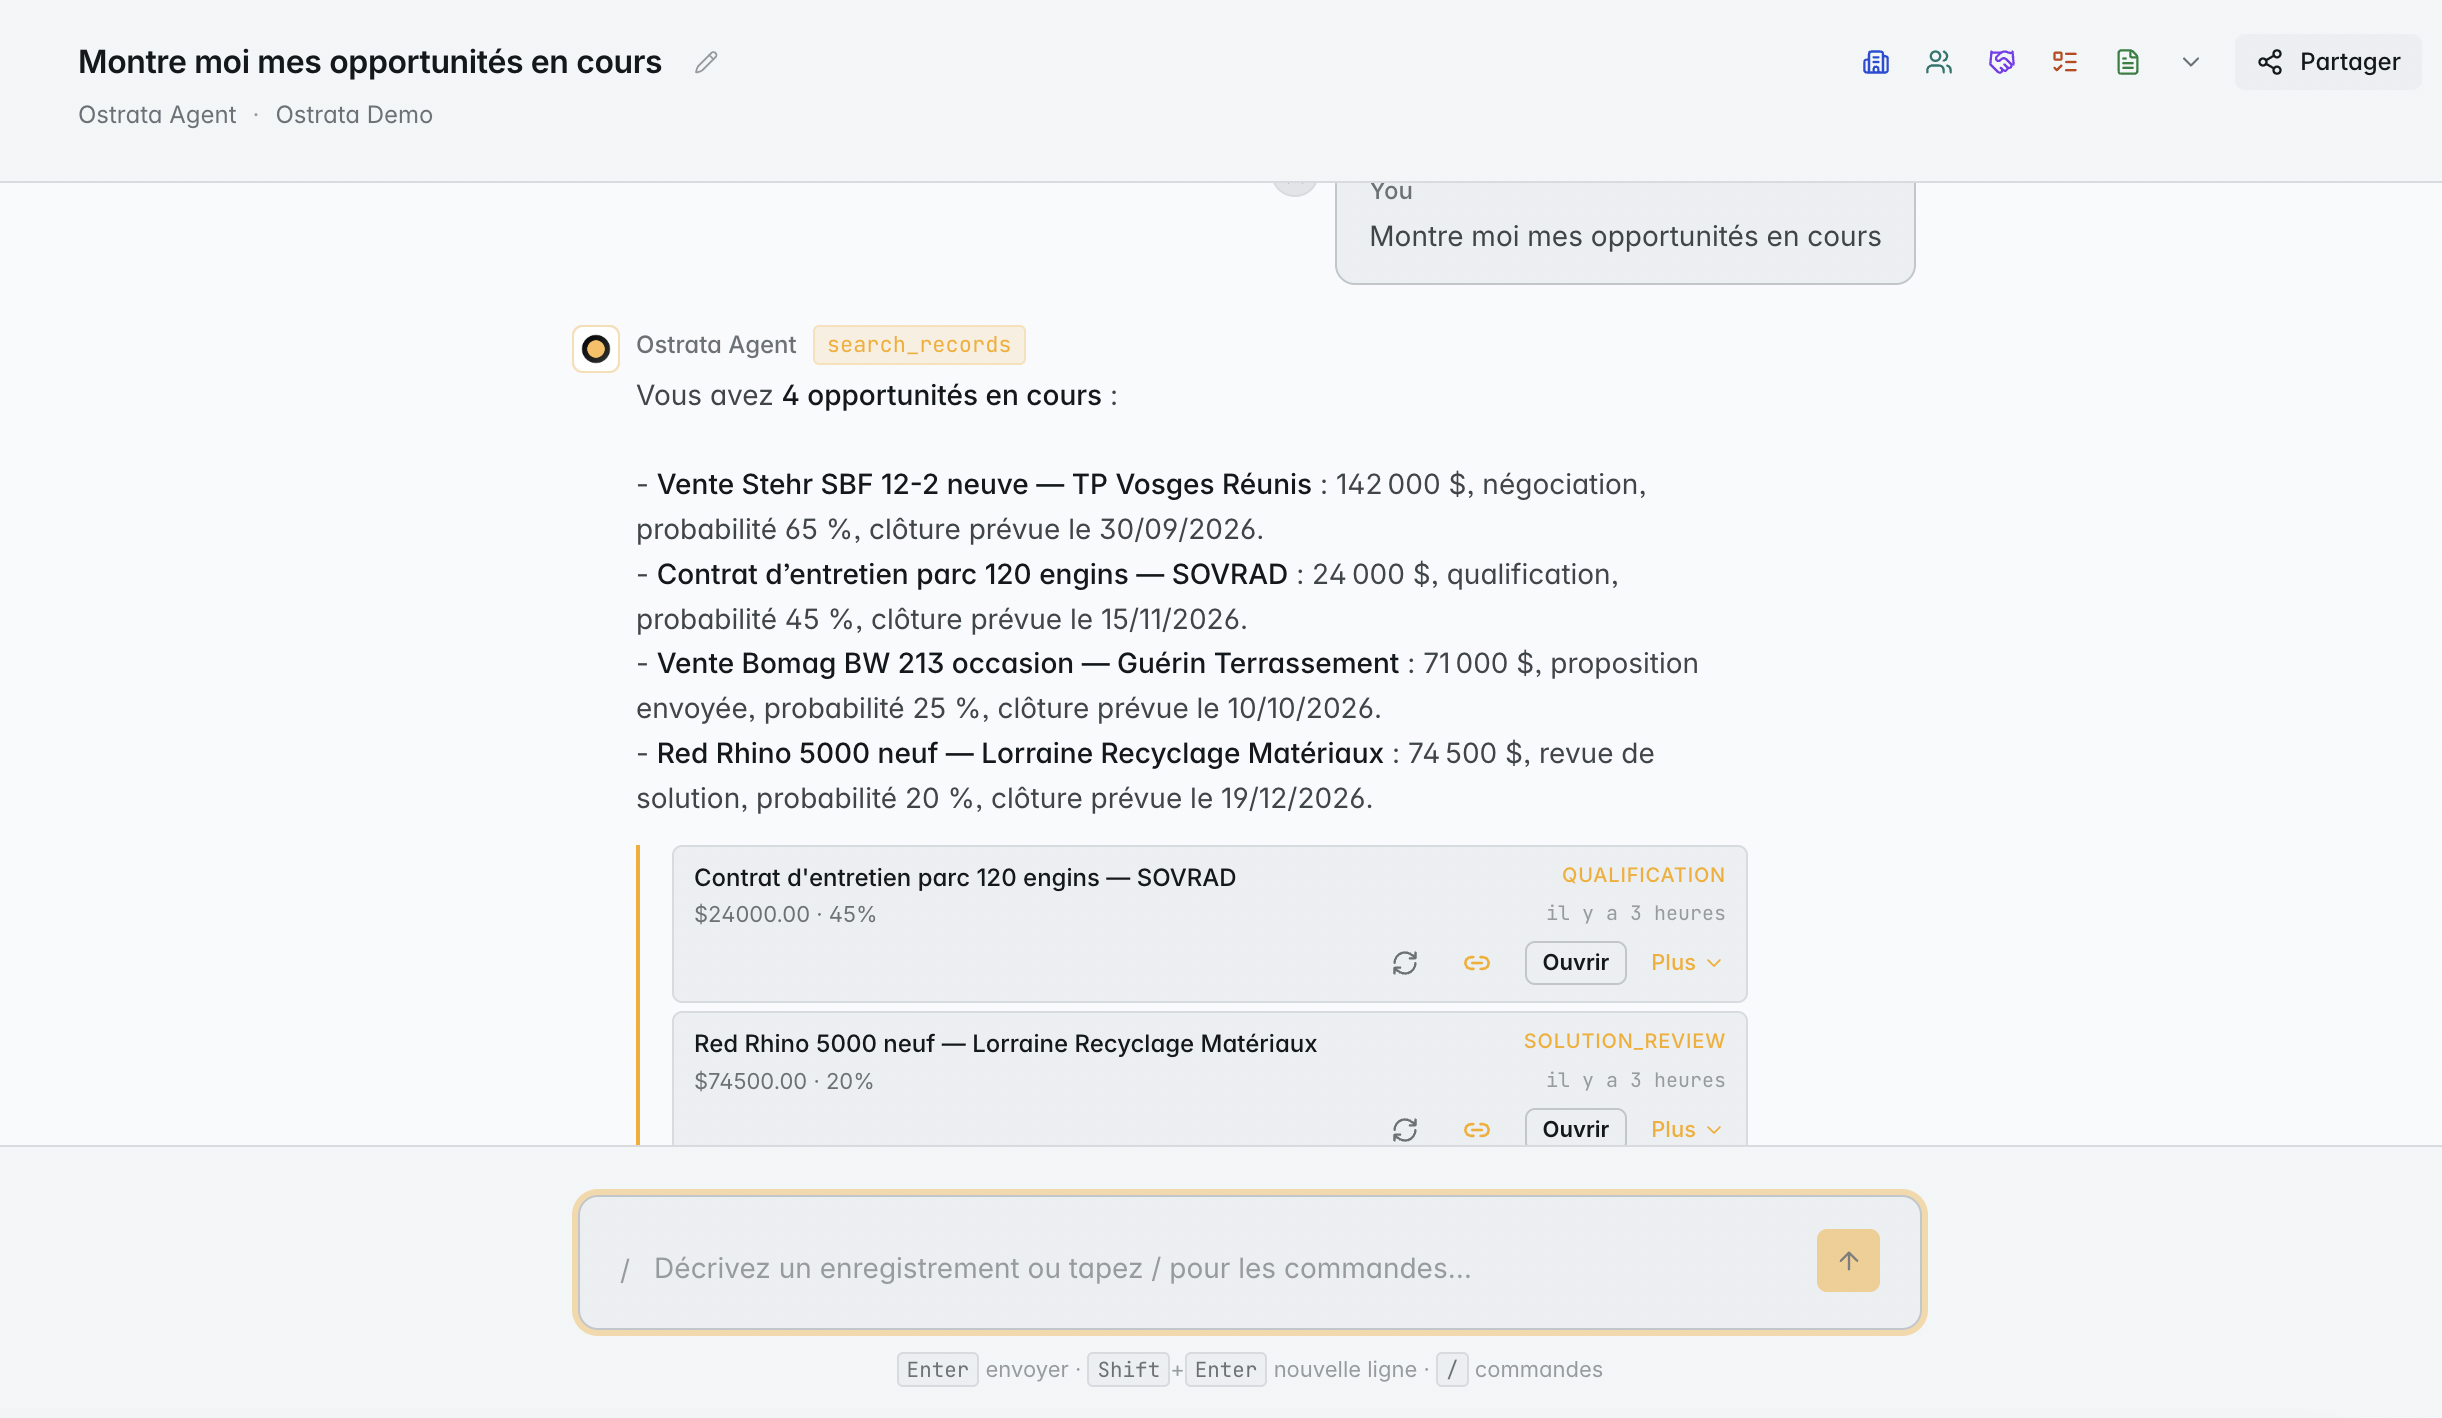Refresh the SOVRAD contract record card
The width and height of the screenshot is (2442, 1418).
pyautogui.click(x=1405, y=963)
